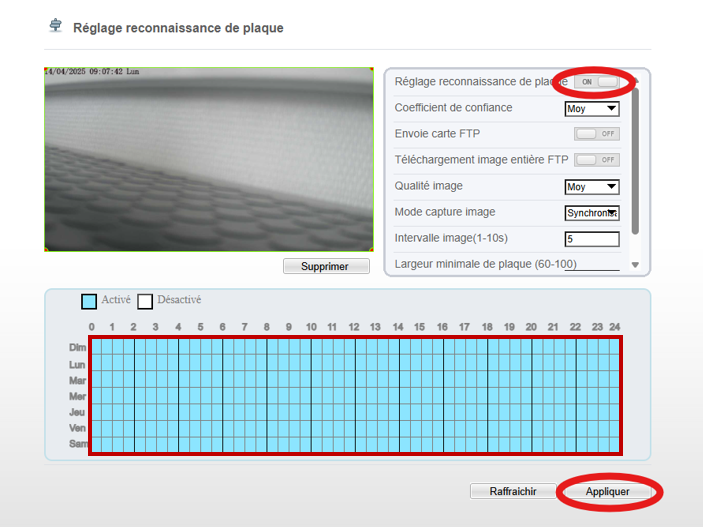Screen dimensions: 703x527
Task: Click the 'Envoie carte FTP' label
Action: 437,134
